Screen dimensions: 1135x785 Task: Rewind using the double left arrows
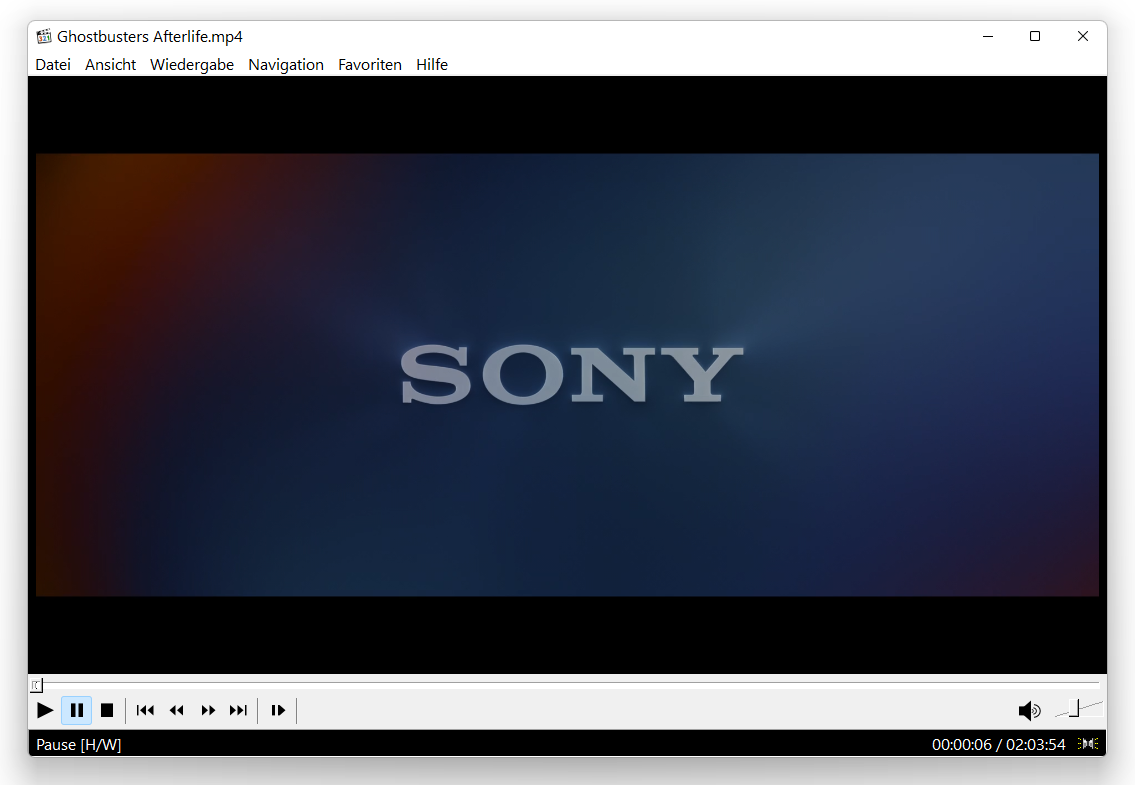pos(177,710)
